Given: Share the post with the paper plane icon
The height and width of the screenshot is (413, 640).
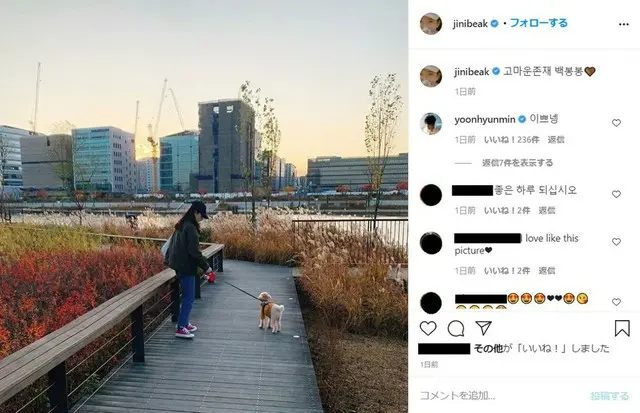Looking at the screenshot, I should (483, 328).
